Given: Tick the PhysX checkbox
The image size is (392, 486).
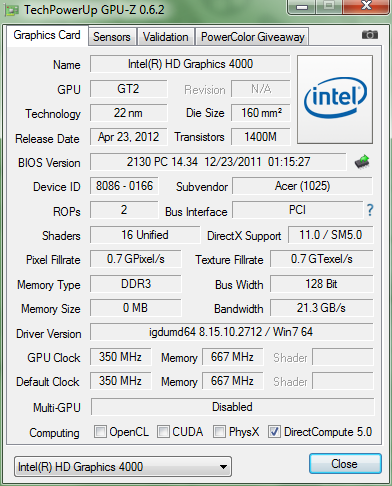Looking at the screenshot, I should pos(219,431).
